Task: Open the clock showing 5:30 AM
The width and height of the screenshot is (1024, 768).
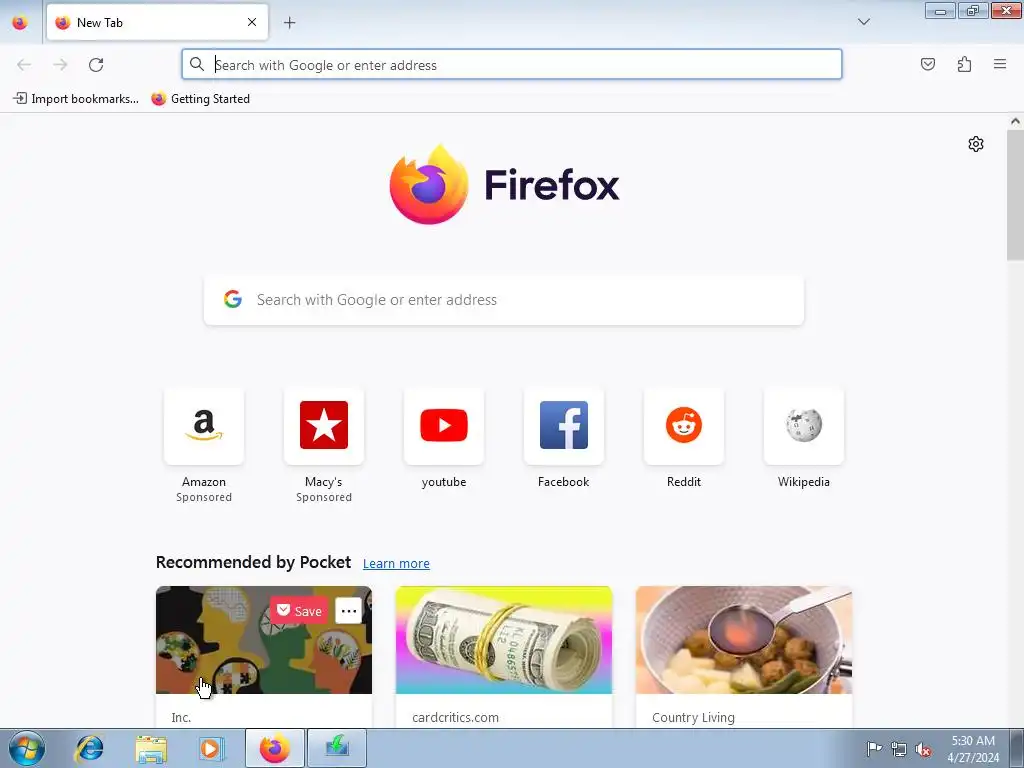Action: [x=973, y=748]
